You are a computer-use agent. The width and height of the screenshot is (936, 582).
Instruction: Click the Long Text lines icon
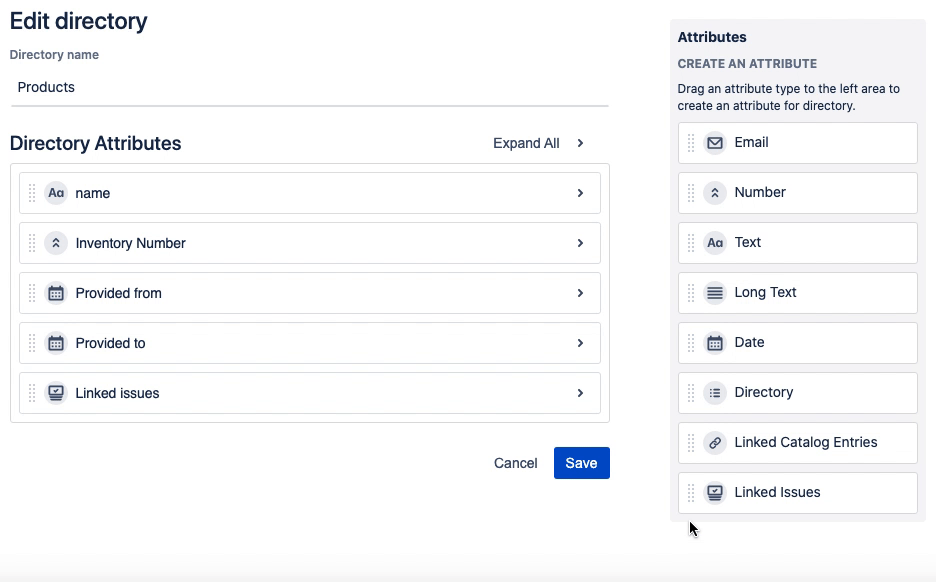714,293
